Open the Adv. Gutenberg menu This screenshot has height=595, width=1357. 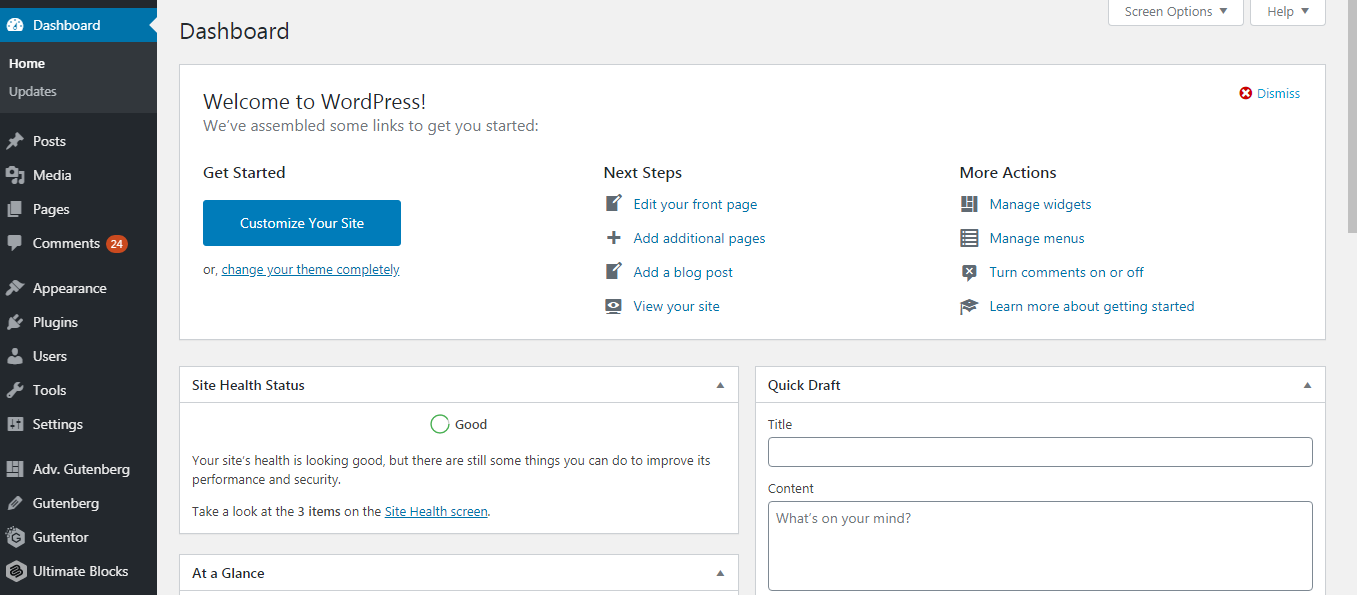point(78,469)
